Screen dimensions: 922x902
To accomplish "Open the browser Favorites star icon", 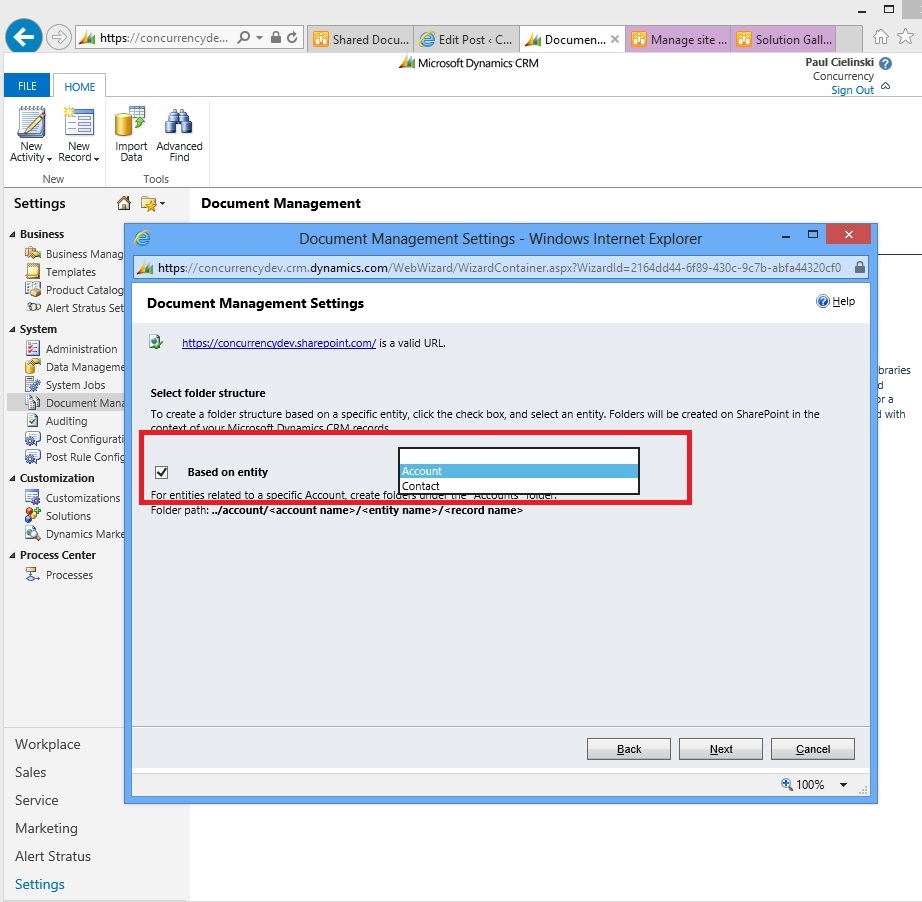I will (x=906, y=37).
